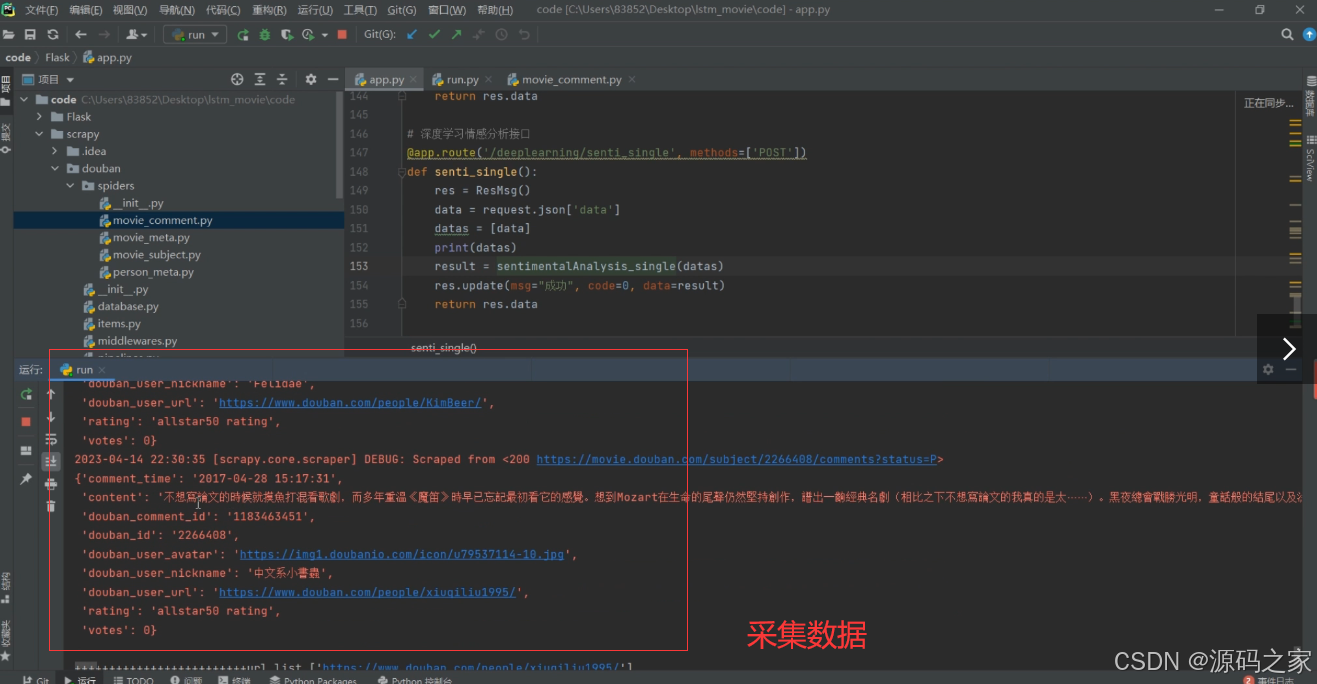
Task: Toggle scroll to end in run console
Action: (x=51, y=461)
